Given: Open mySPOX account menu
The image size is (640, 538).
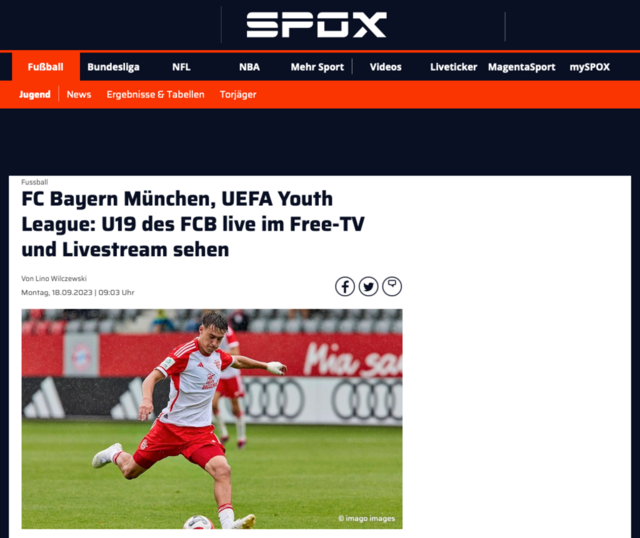Looking at the screenshot, I should point(590,67).
